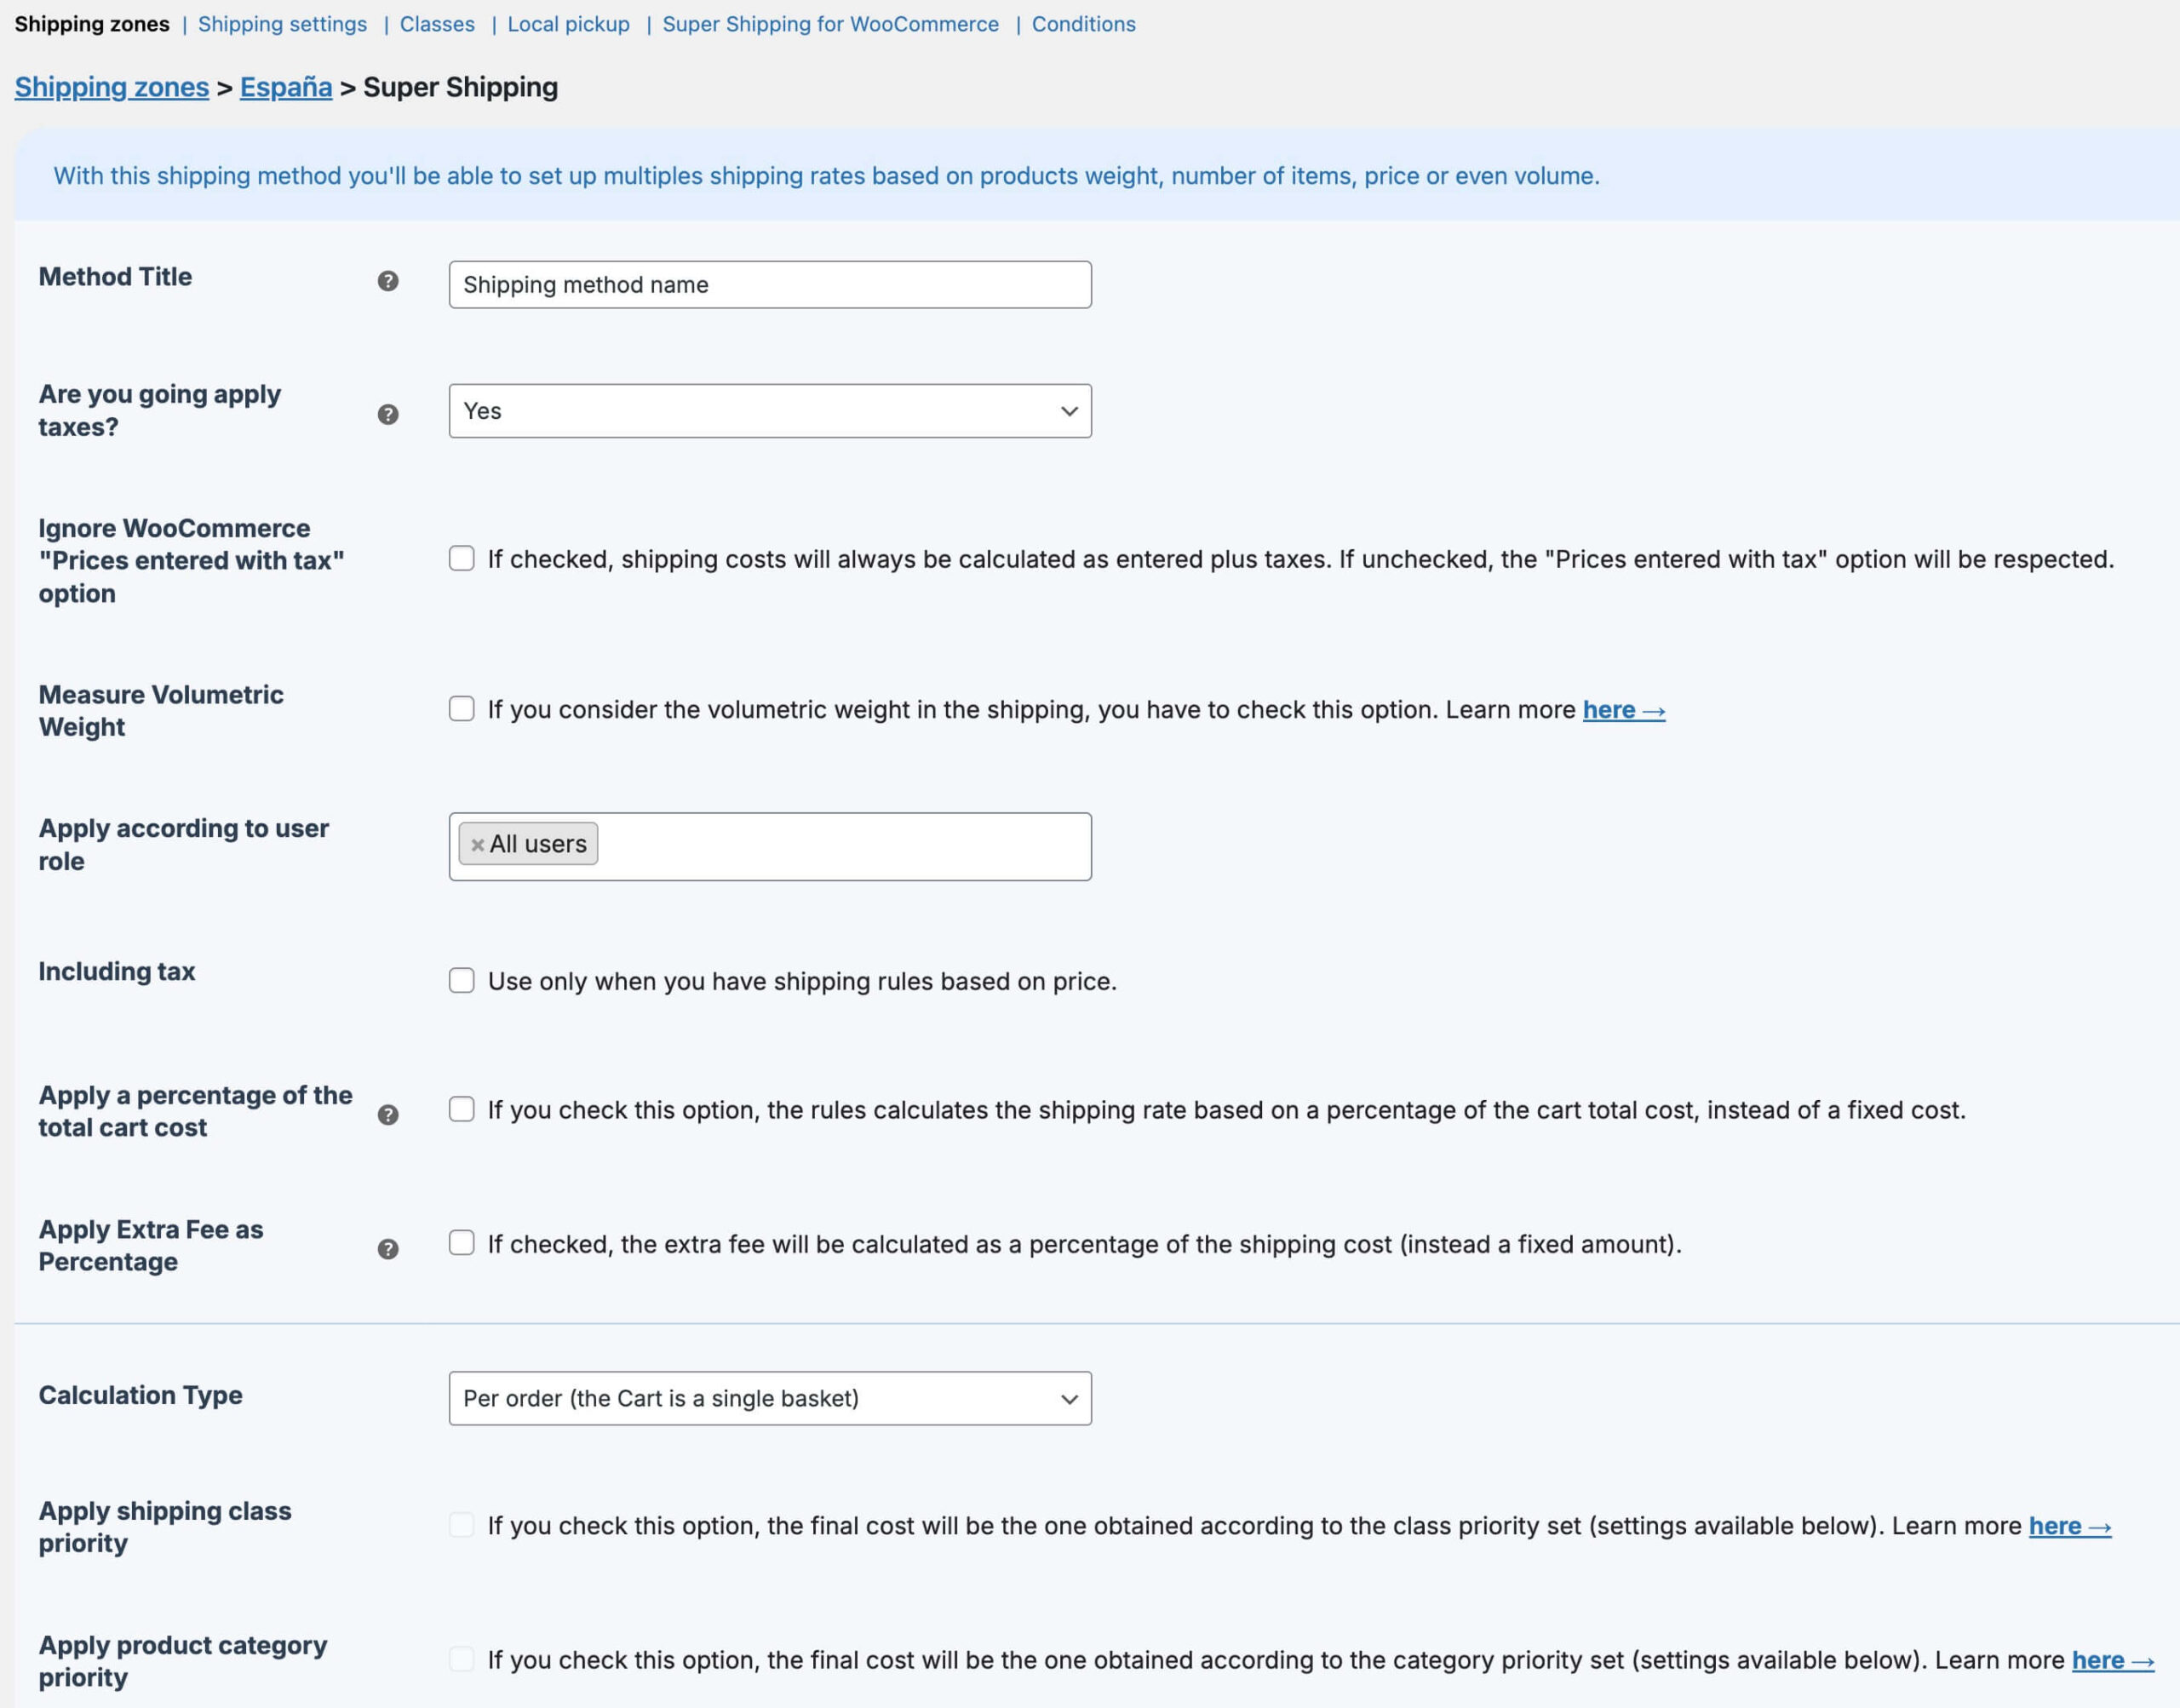Enable percentage of total cart cost checkbox
Viewport: 2180px width, 1708px height.
(x=461, y=1109)
